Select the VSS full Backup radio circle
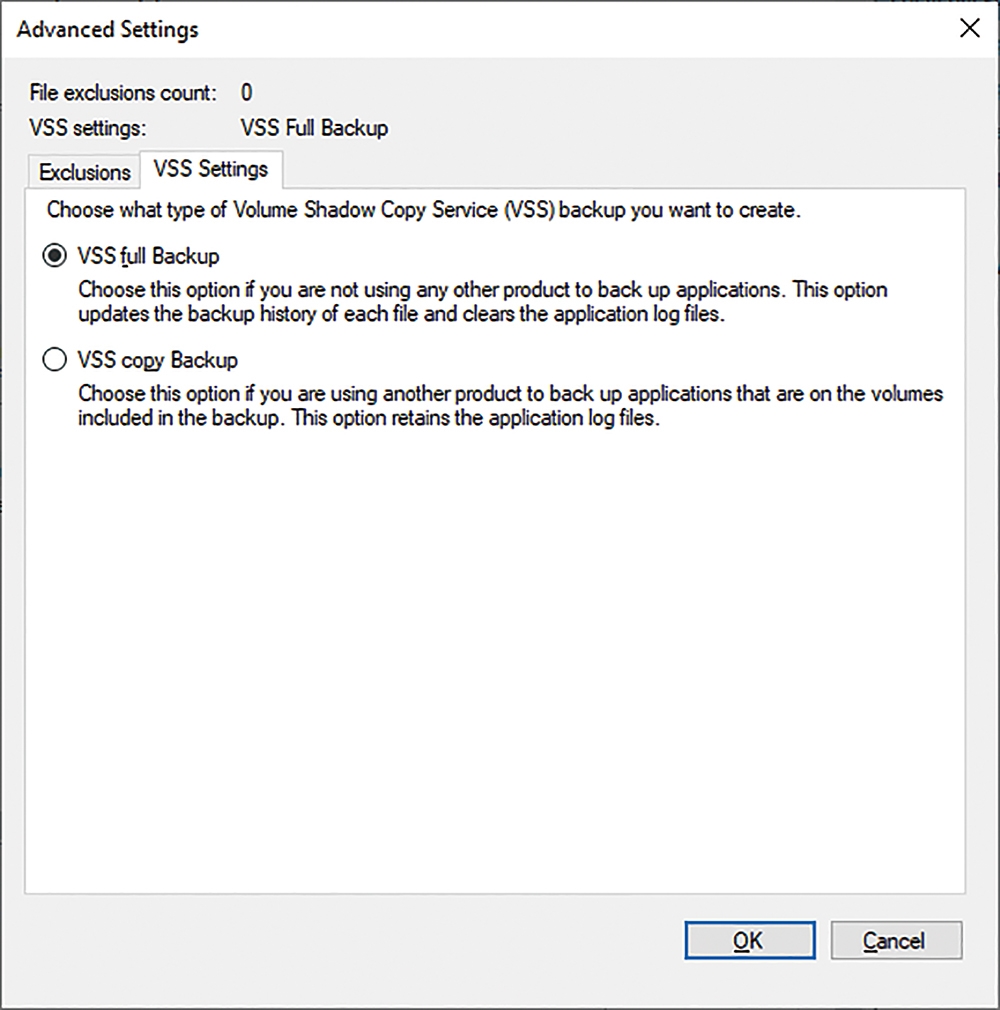Image resolution: width=1000 pixels, height=1010 pixels. tap(54, 256)
